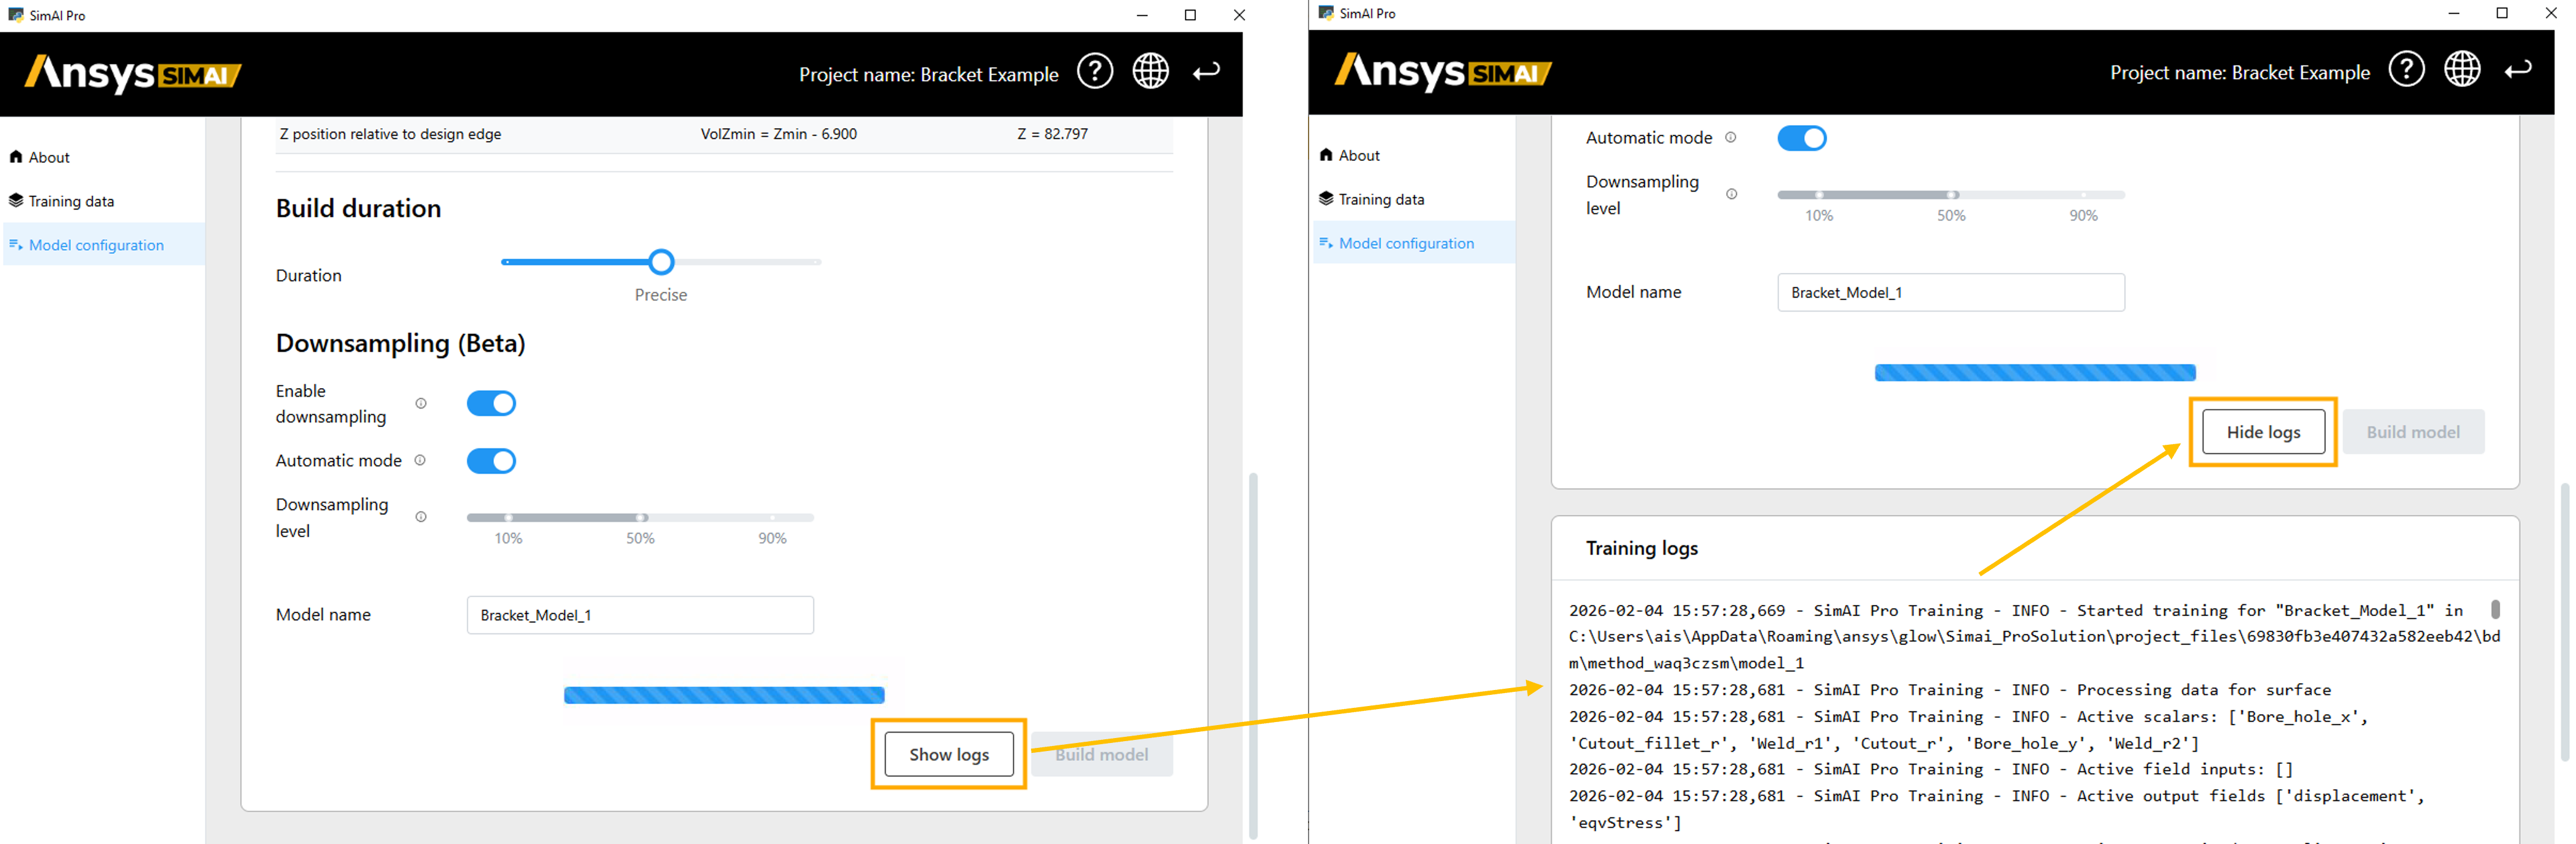Click info icon beside Enable downsampling
Screen dimensions: 2576x844
(x=421, y=404)
